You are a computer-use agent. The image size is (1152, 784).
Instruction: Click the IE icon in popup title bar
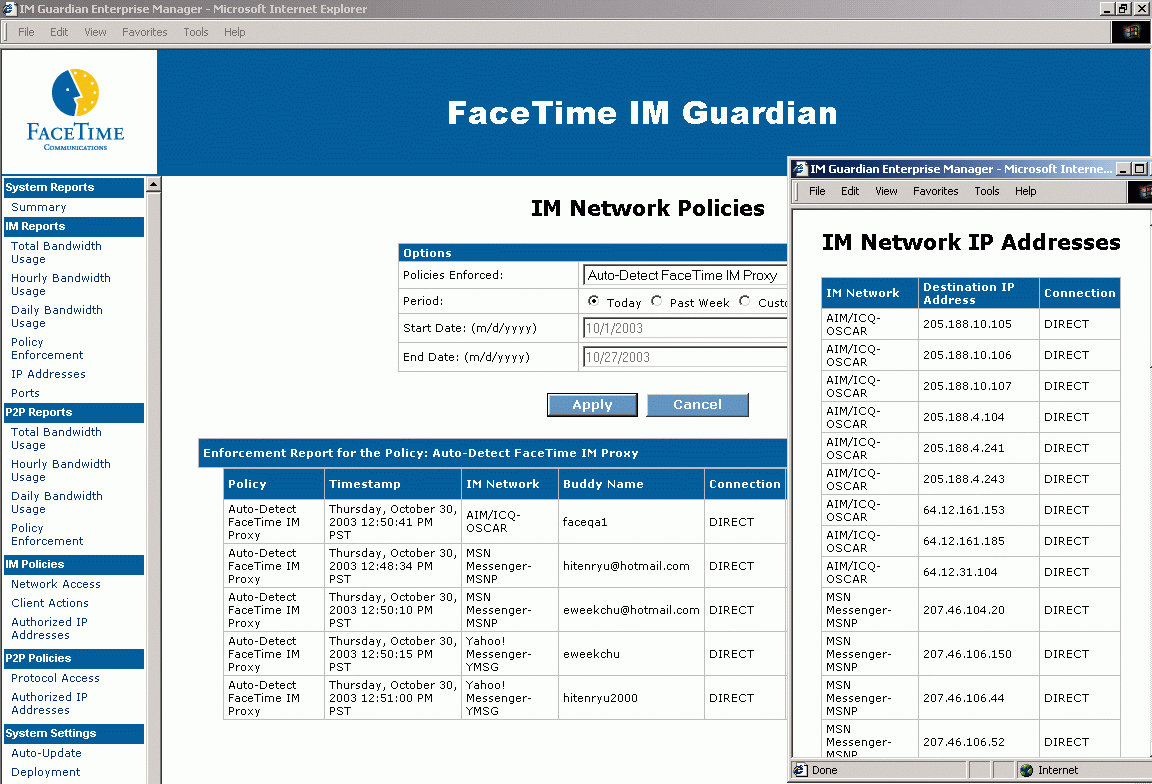coord(799,169)
